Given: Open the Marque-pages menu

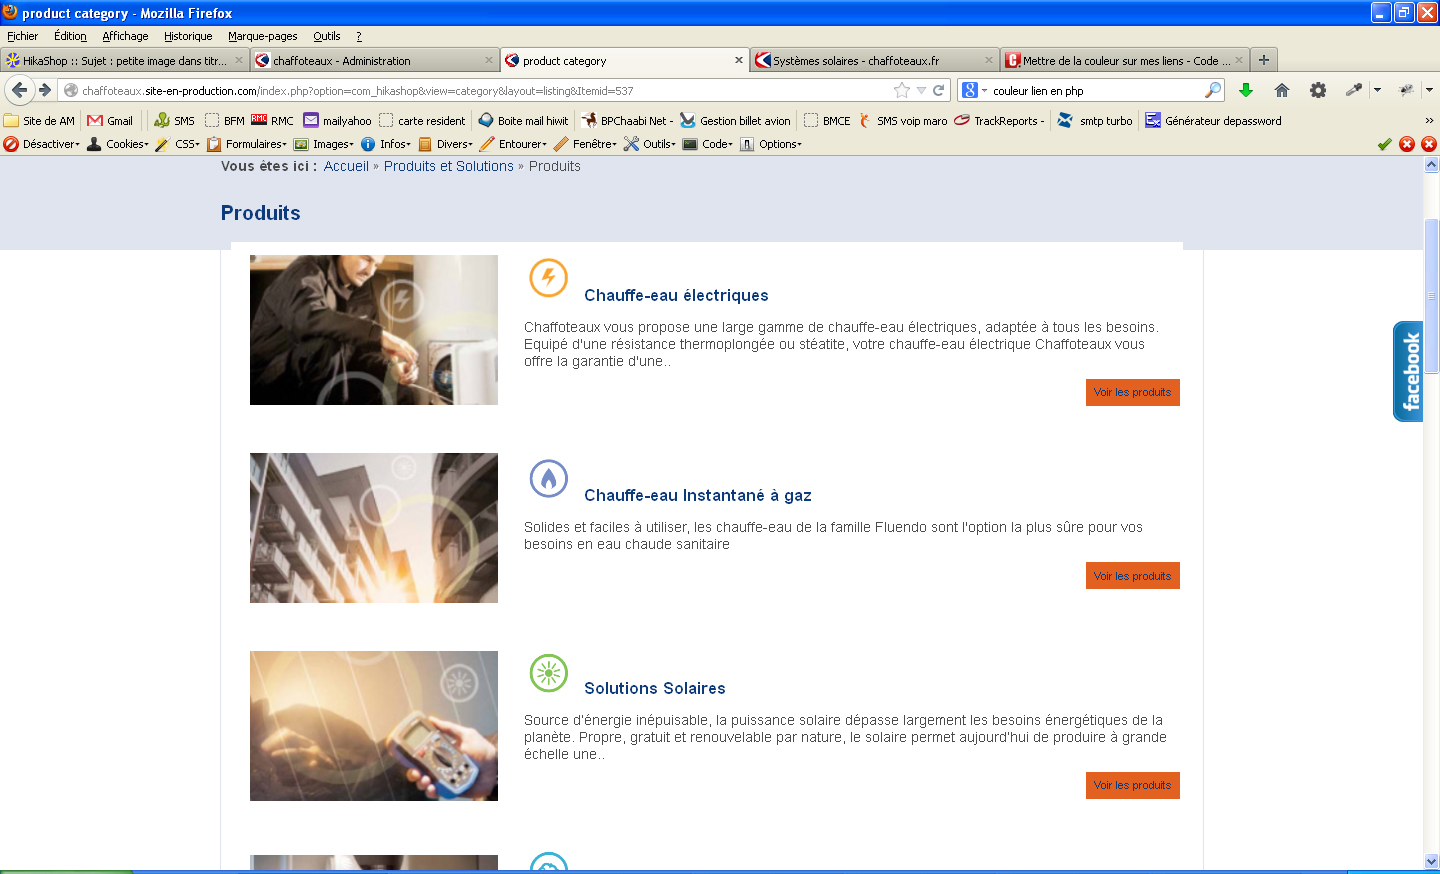Looking at the screenshot, I should pos(262,36).
